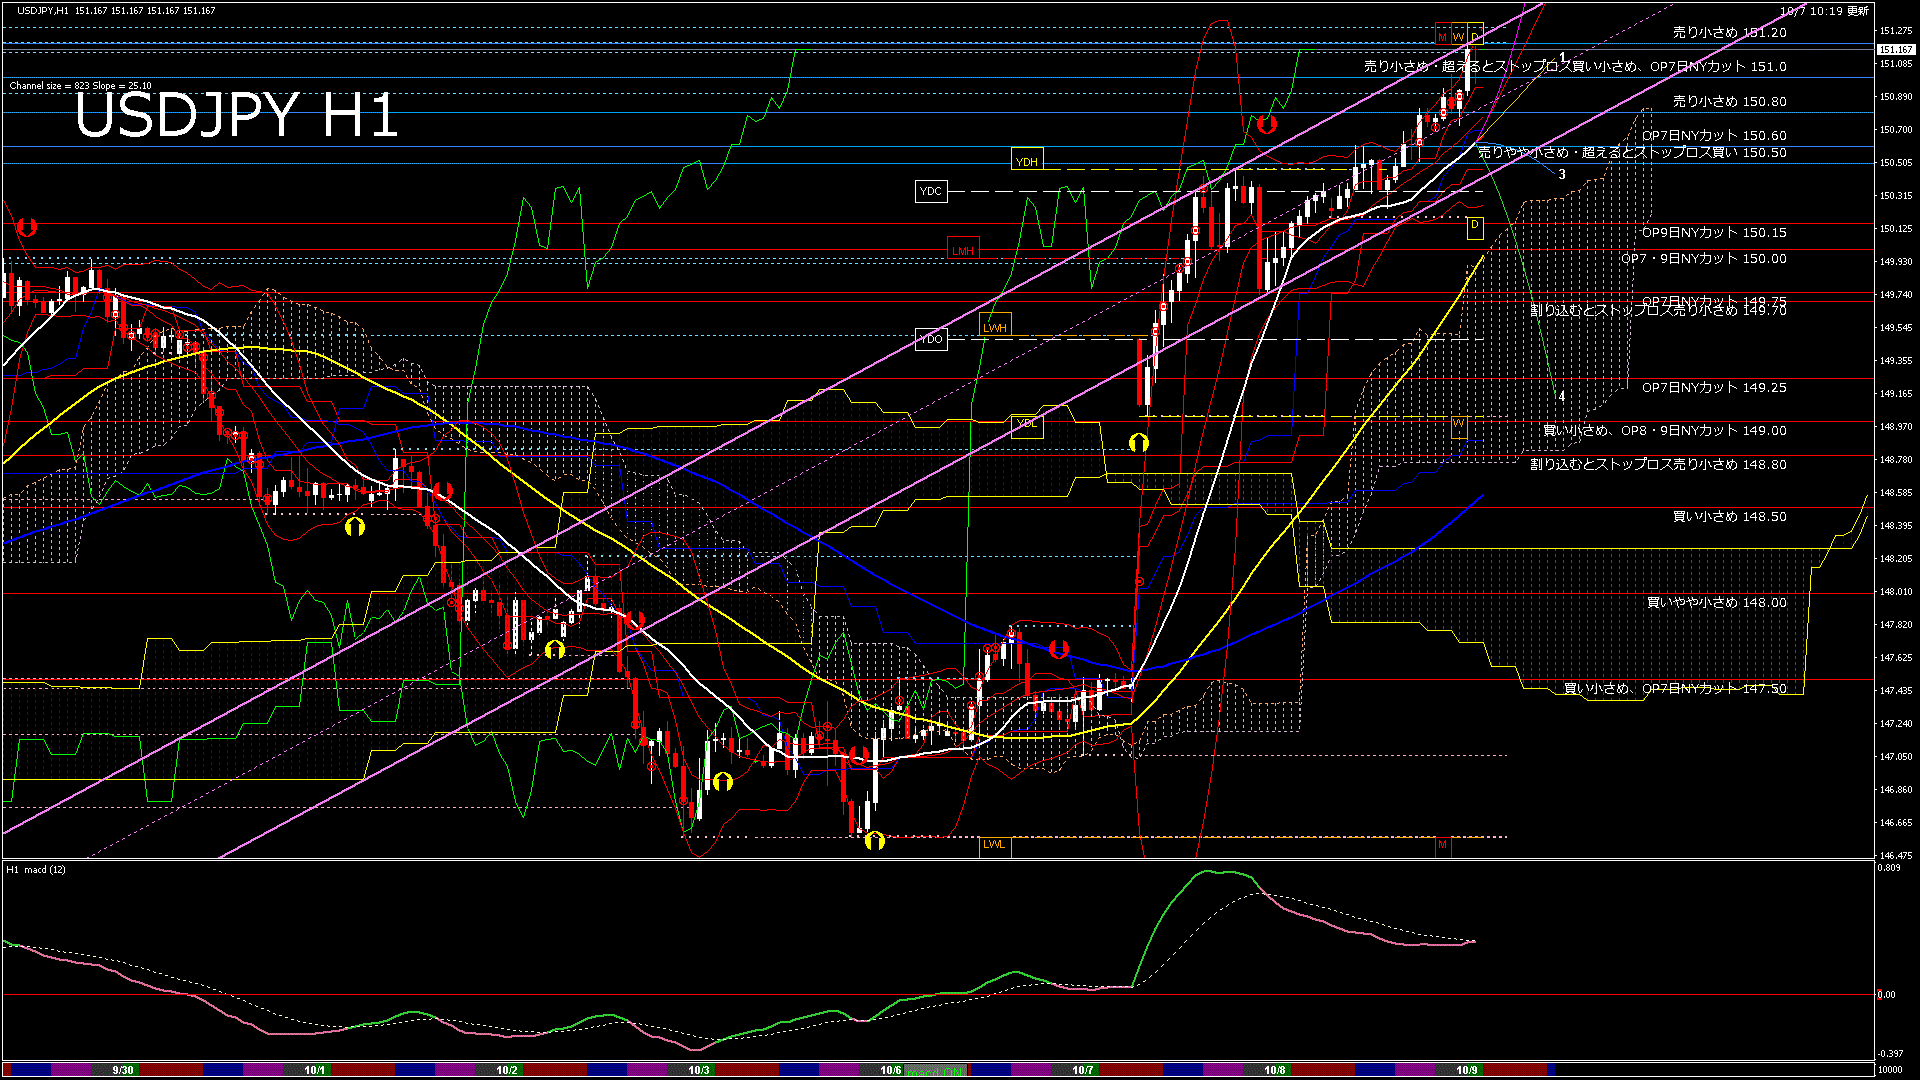Click the OP9日NYカット 150.15 label

[1713, 232]
